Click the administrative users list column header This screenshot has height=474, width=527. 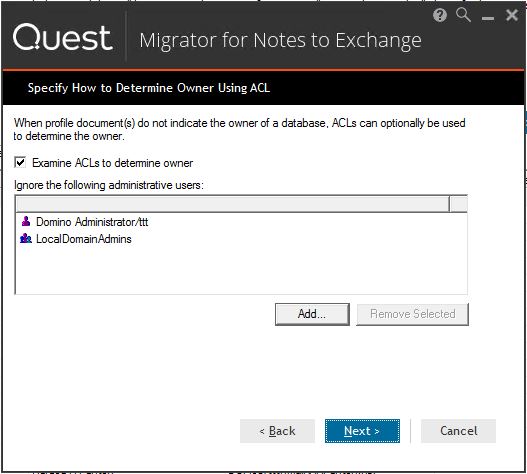tap(233, 204)
